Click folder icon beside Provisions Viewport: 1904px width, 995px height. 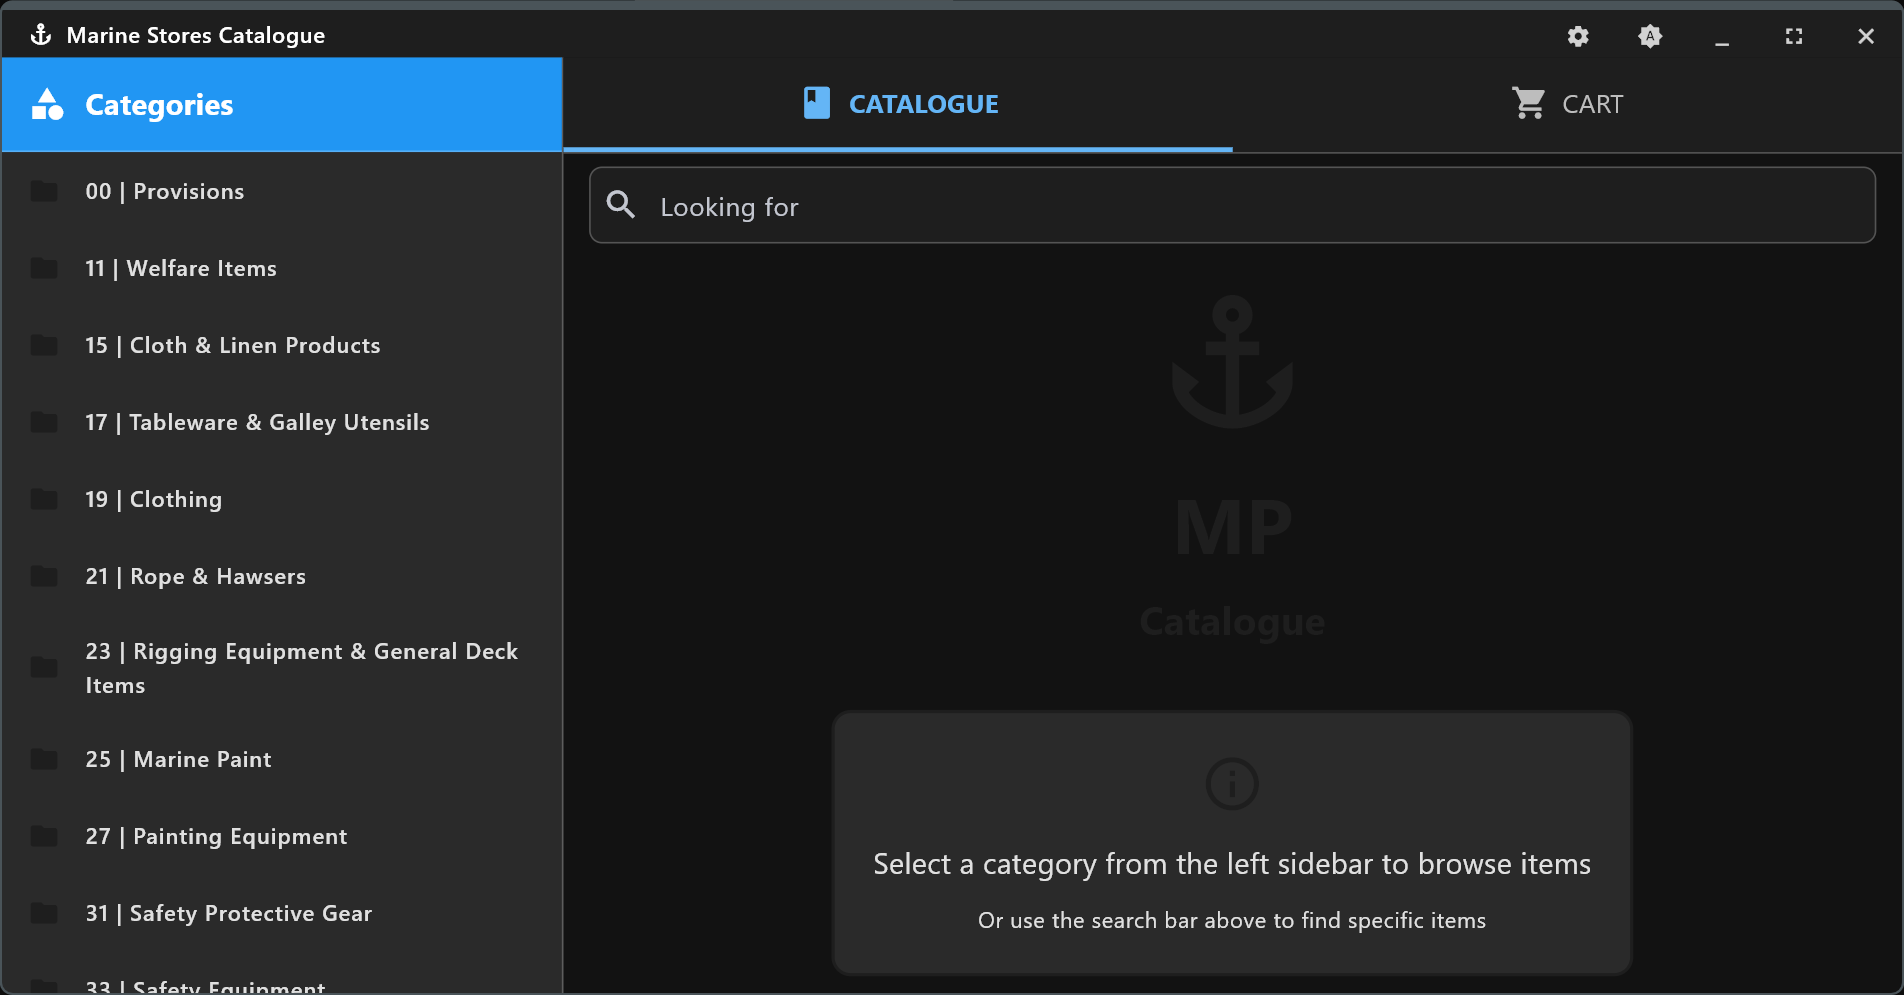[x=44, y=191]
